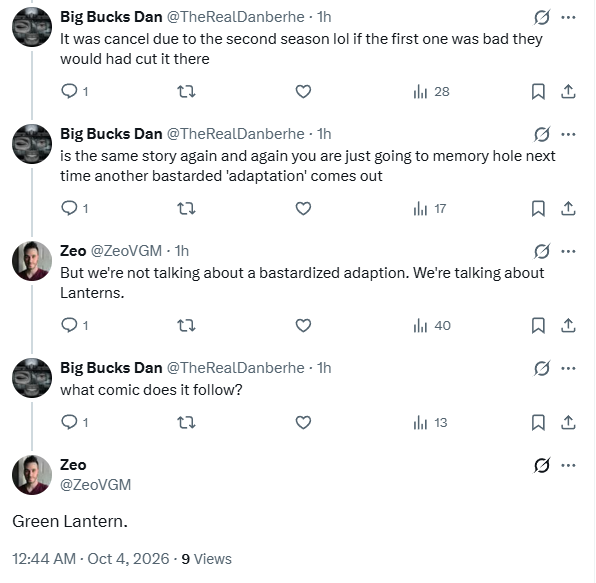The image size is (596, 583).
Task: Open more options on Zeo's Lanterns reply
Action: click(568, 251)
